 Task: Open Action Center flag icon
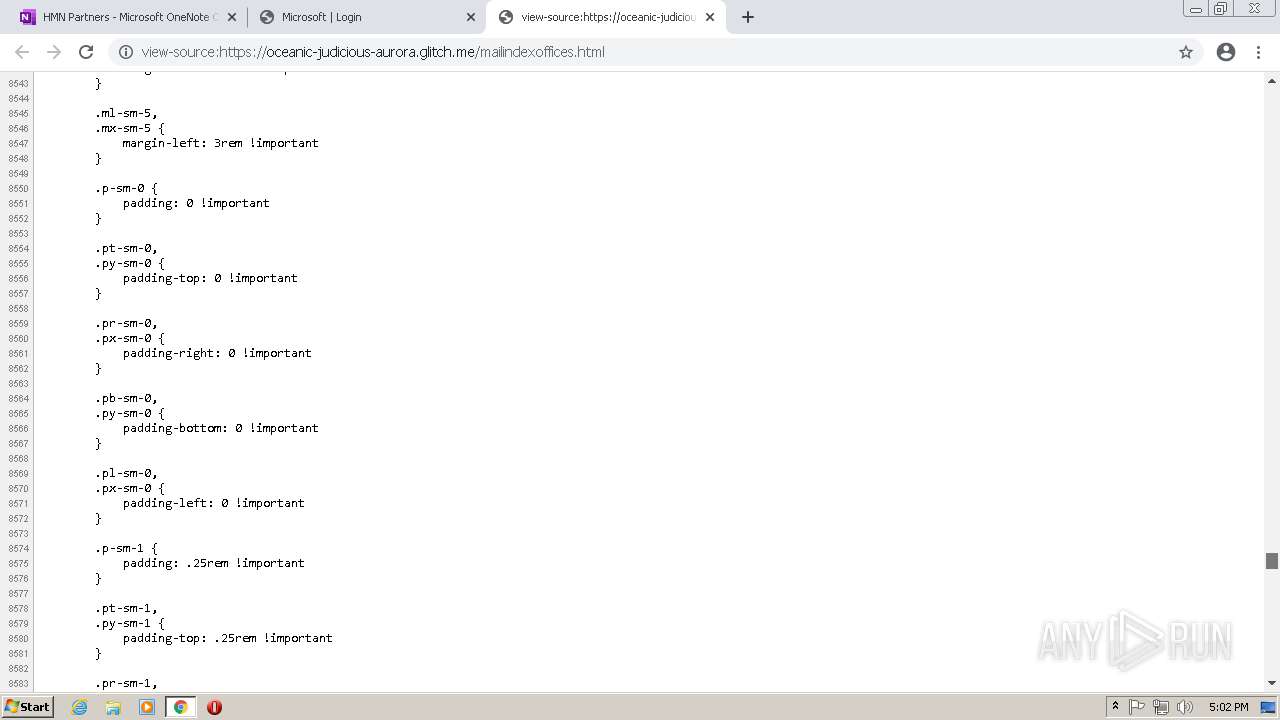[1137, 707]
